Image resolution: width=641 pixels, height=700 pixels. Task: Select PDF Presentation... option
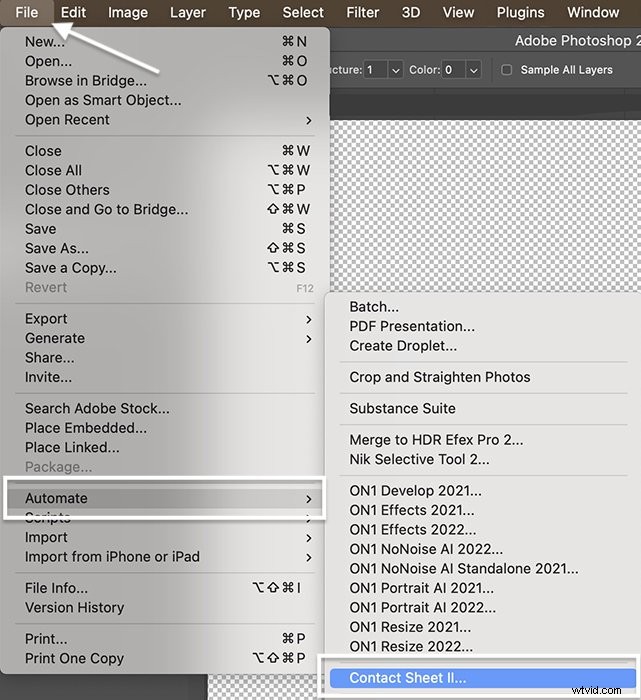(x=412, y=326)
